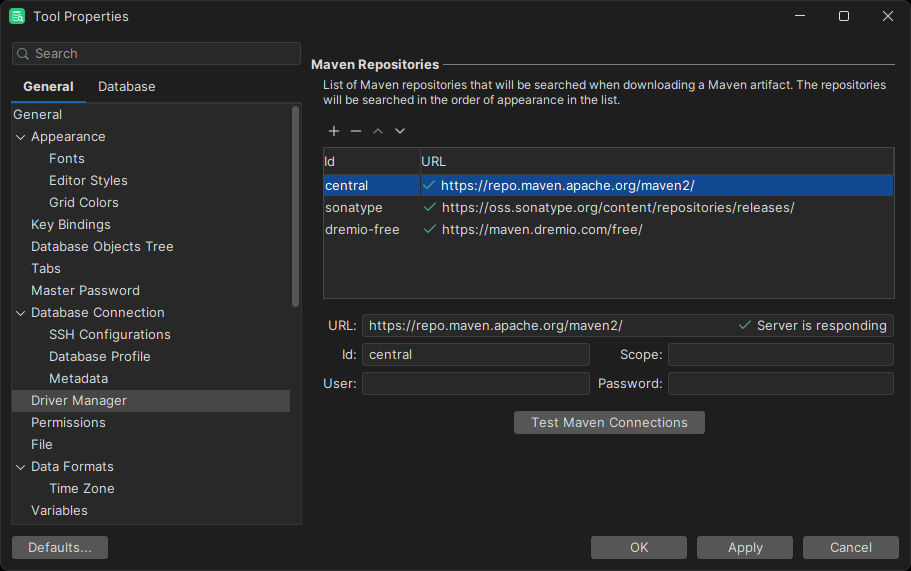Screen dimensions: 911x571
Task: Click the Tool Properties app icon
Action: click(x=17, y=16)
